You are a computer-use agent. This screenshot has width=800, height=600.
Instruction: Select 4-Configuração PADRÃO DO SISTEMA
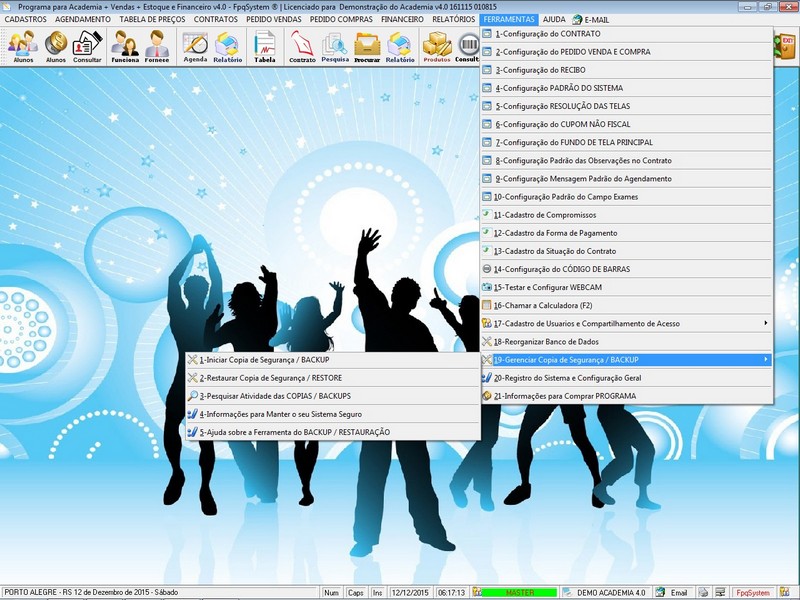pyautogui.click(x=627, y=88)
